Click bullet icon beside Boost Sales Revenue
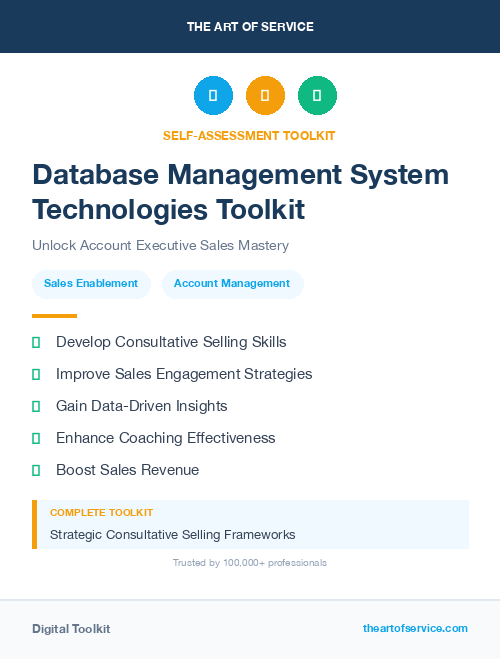The width and height of the screenshot is (500, 659). (36, 470)
